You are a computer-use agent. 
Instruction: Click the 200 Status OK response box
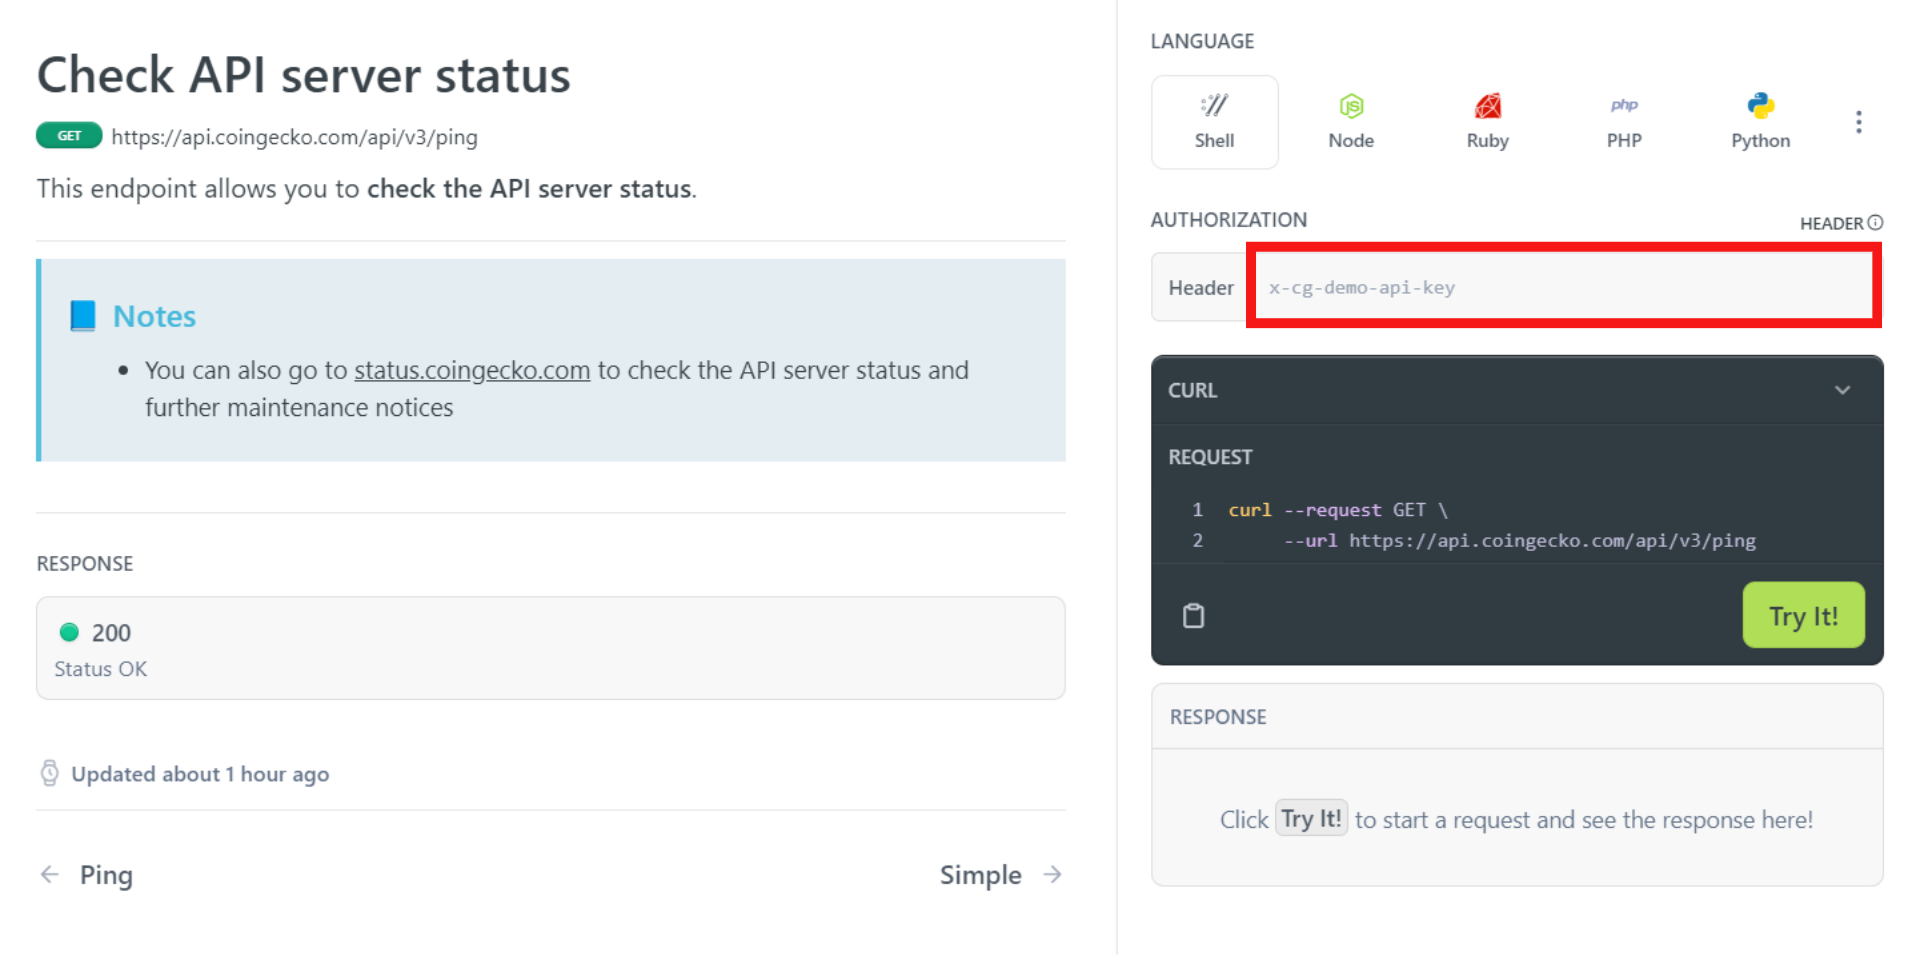pos(551,648)
